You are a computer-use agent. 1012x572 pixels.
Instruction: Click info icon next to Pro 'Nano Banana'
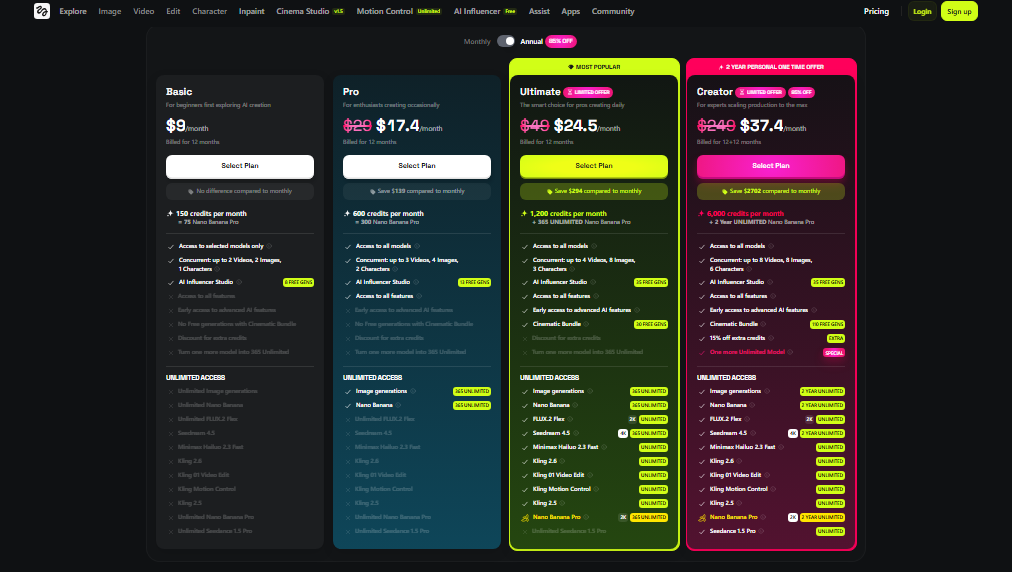398,405
